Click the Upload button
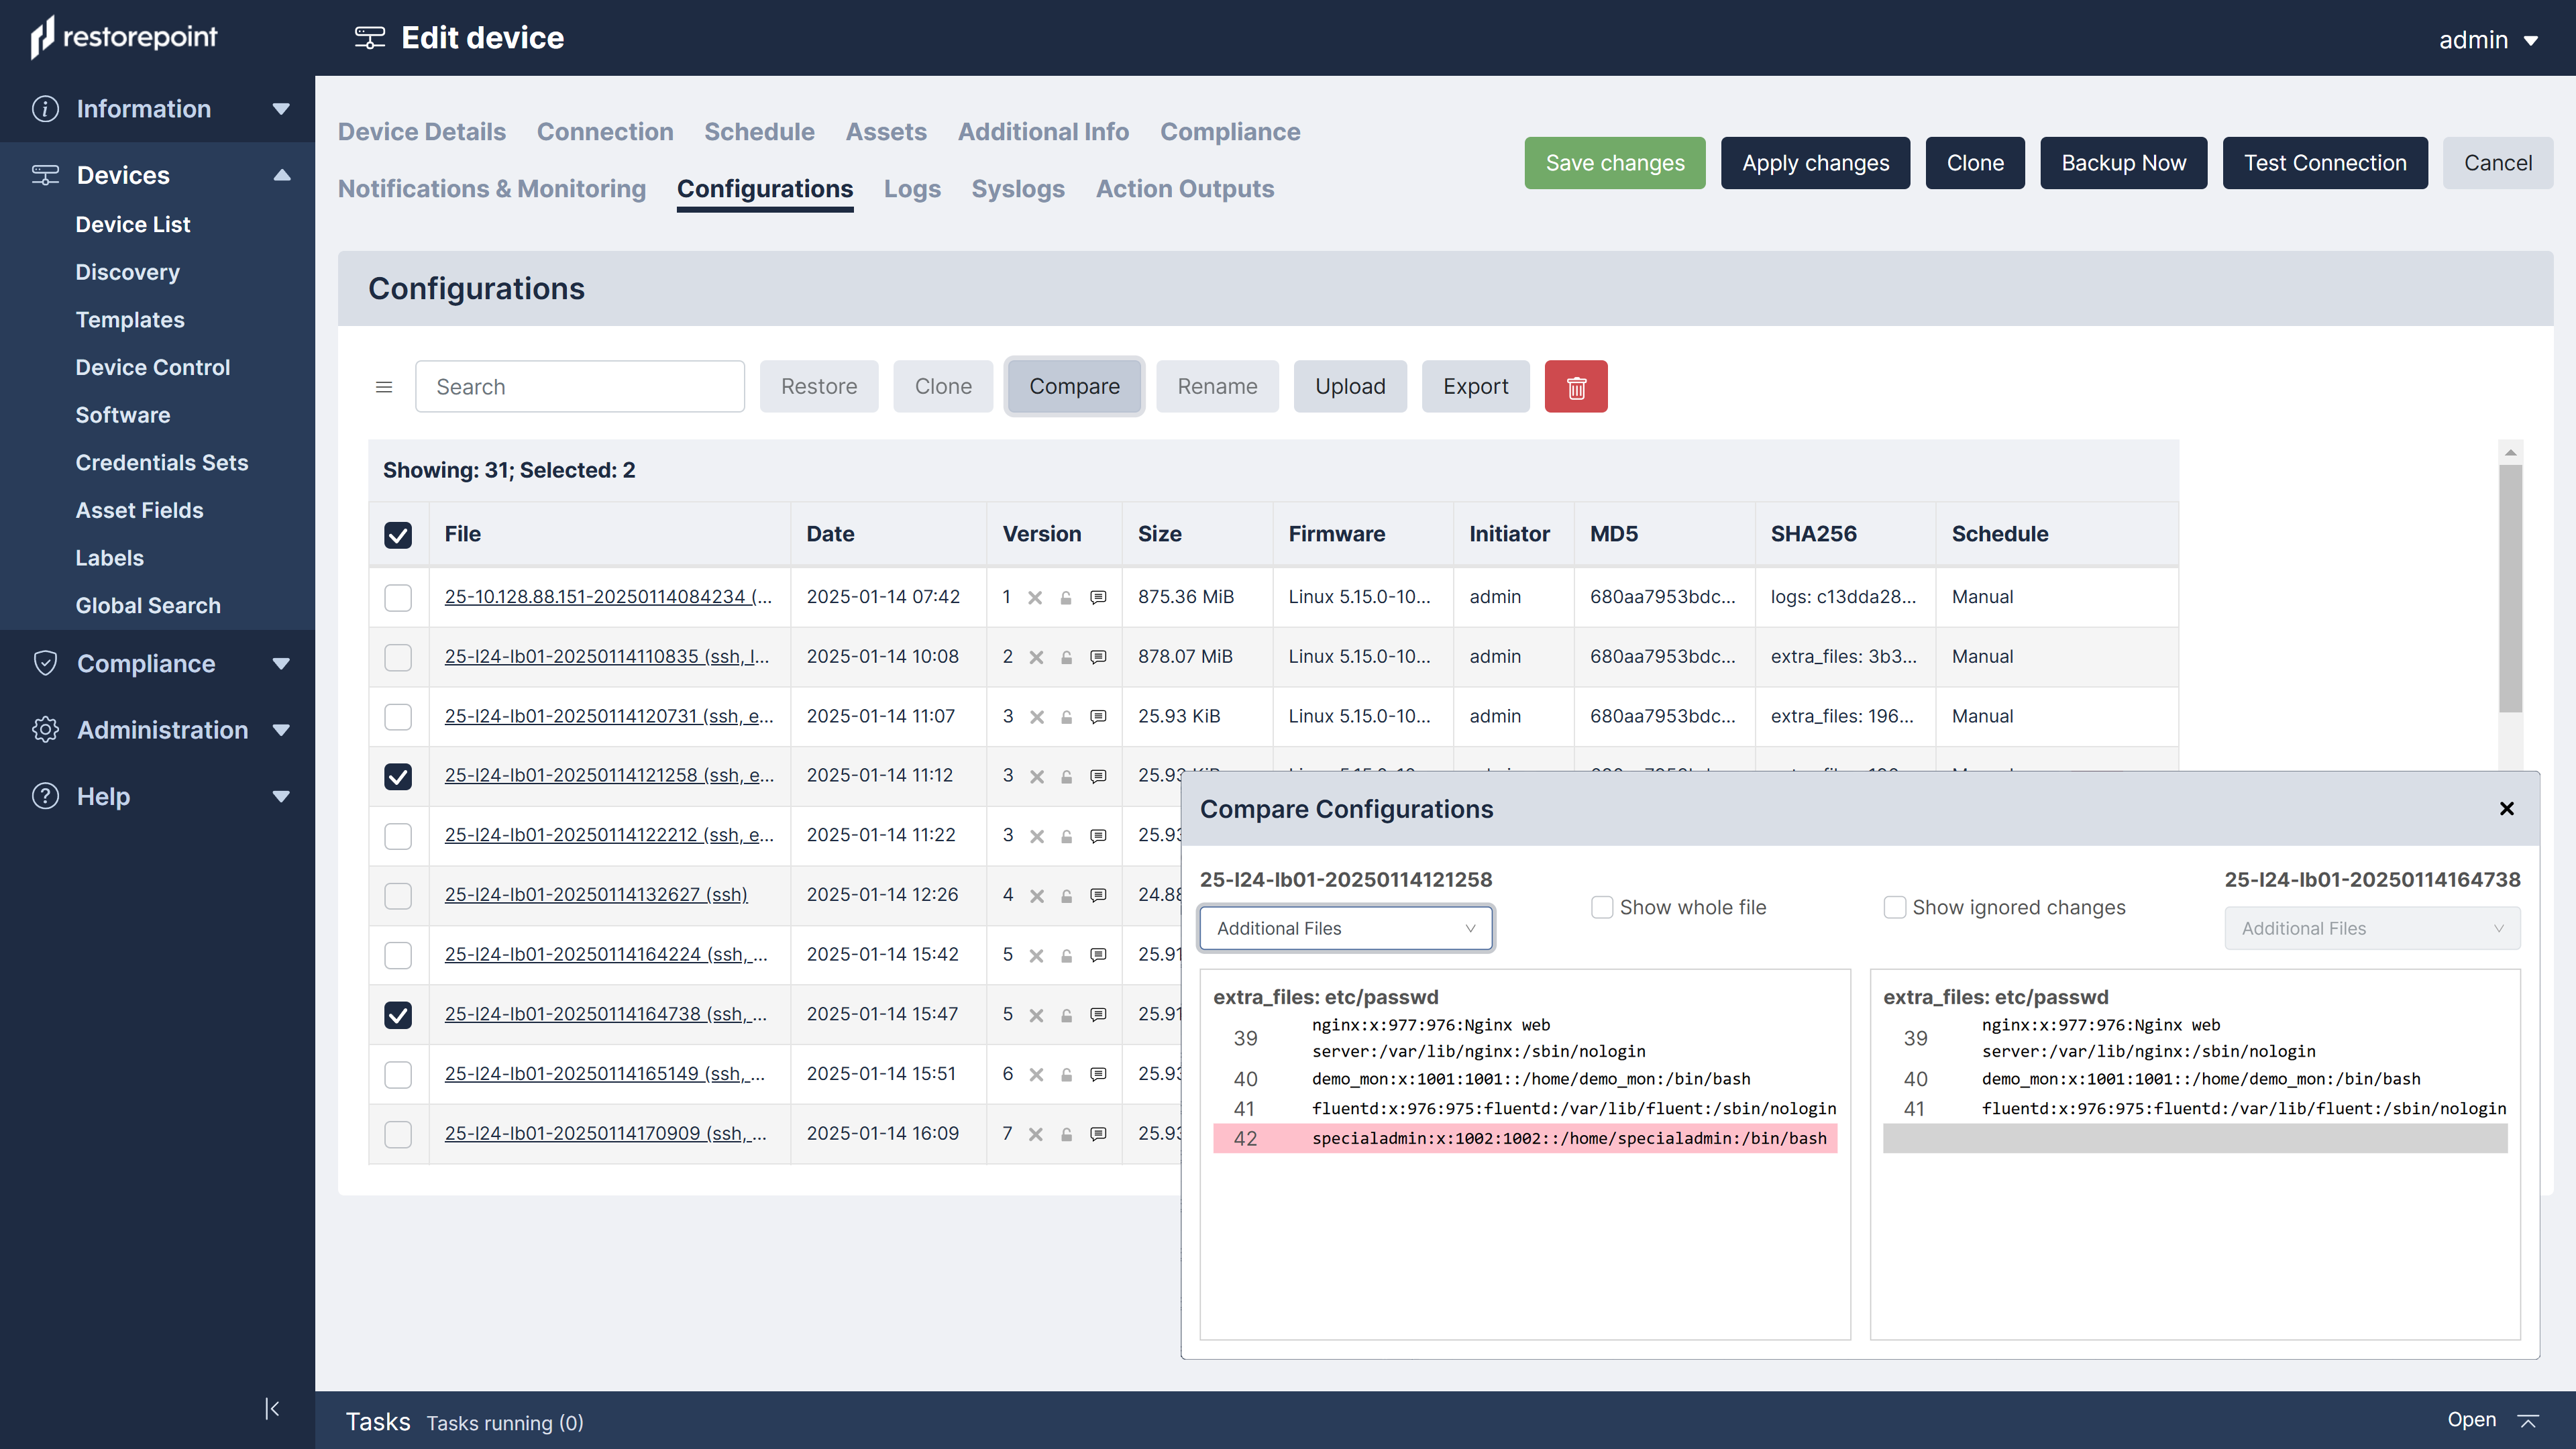Viewport: 2576px width, 1449px height. click(1350, 386)
